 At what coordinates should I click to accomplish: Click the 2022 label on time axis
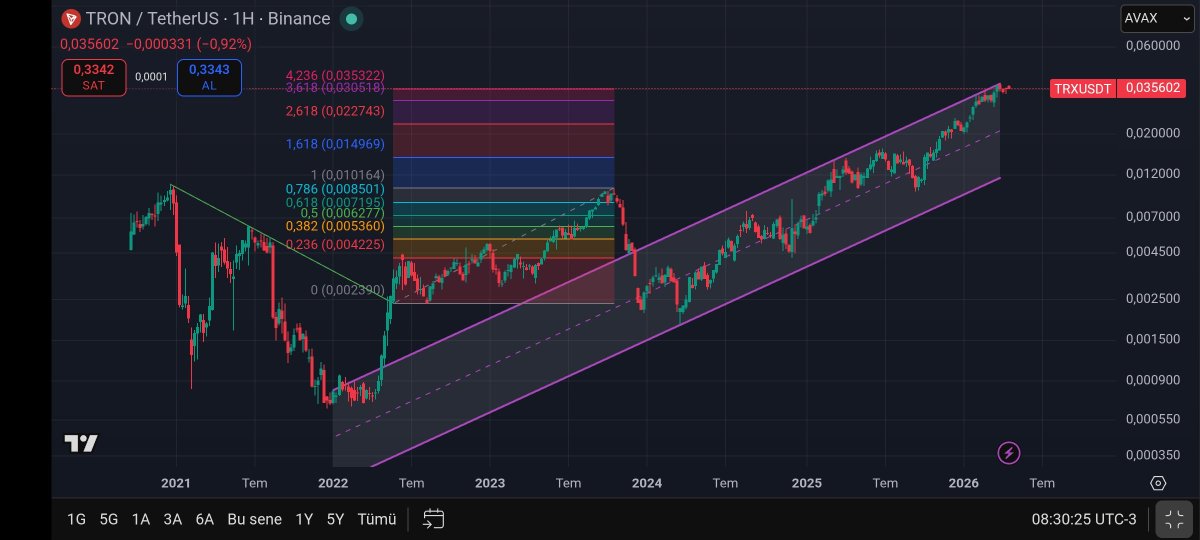[x=332, y=483]
